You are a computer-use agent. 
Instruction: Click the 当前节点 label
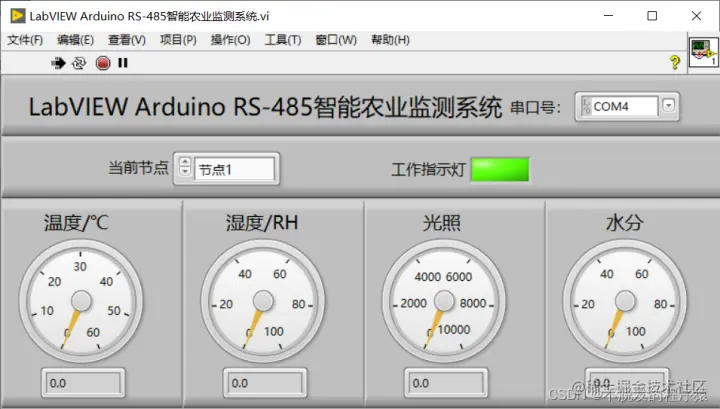click(138, 168)
